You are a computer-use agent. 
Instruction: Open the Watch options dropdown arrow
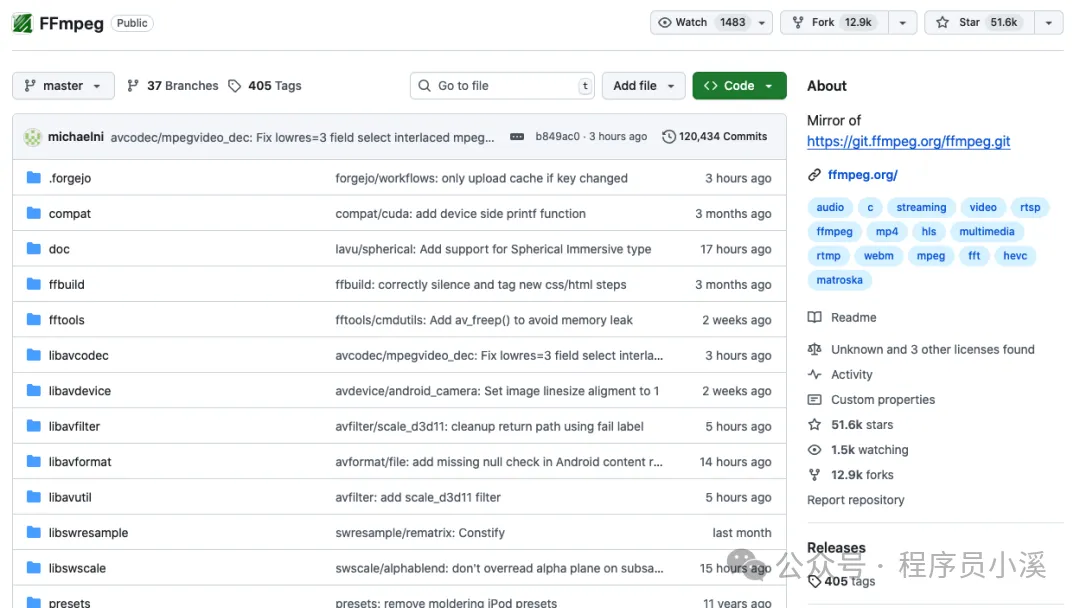pyautogui.click(x=762, y=23)
